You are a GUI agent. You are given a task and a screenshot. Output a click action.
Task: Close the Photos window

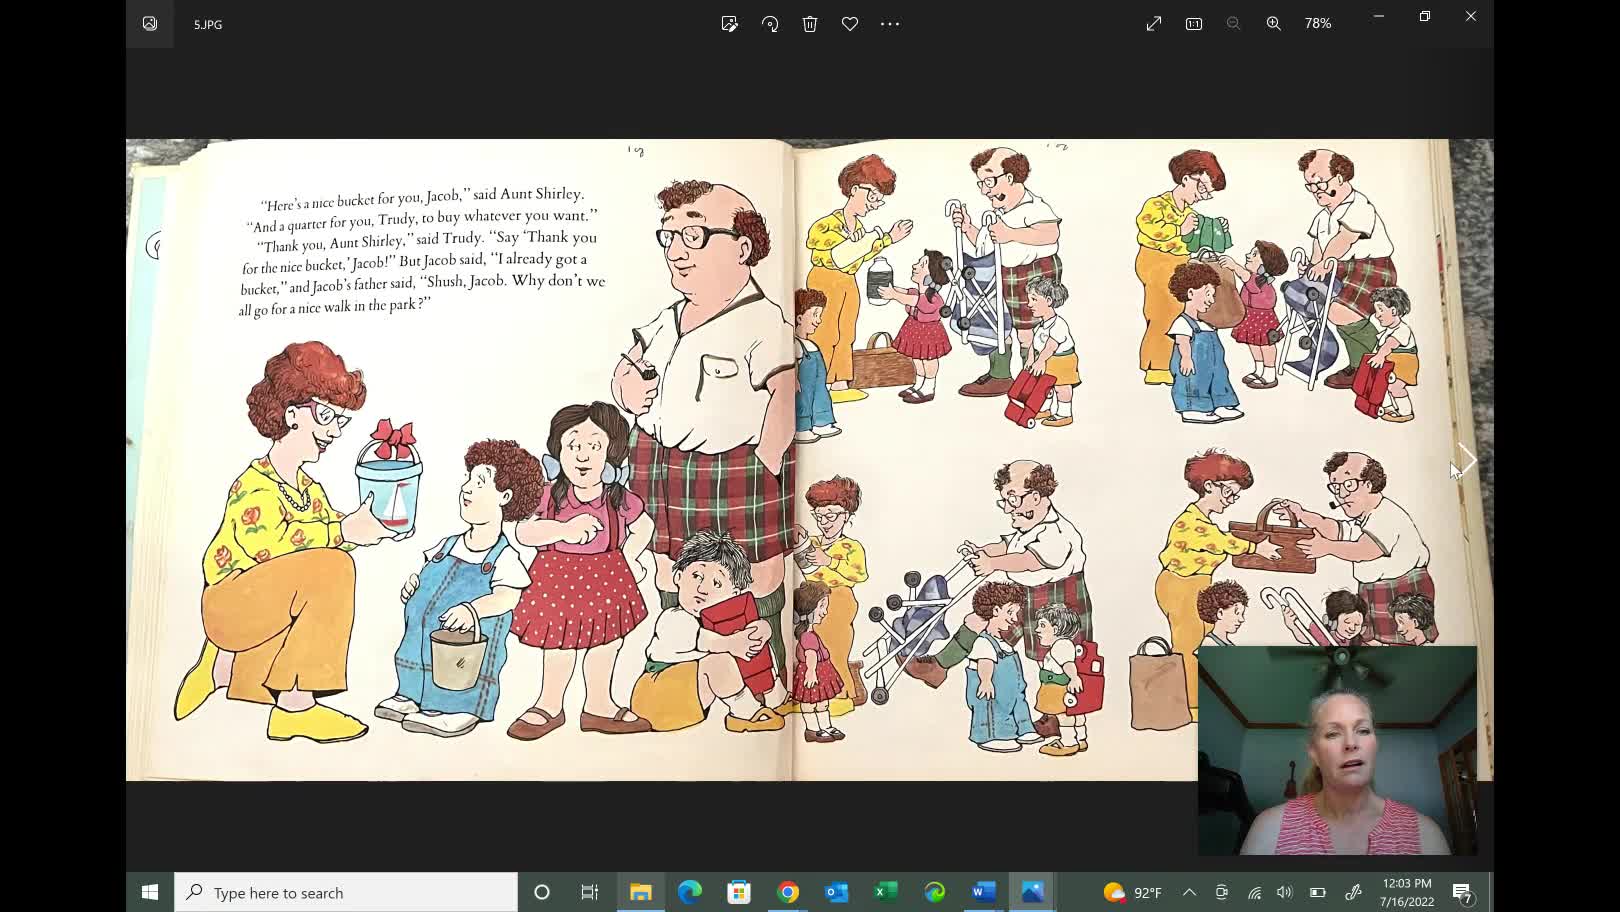(1471, 16)
